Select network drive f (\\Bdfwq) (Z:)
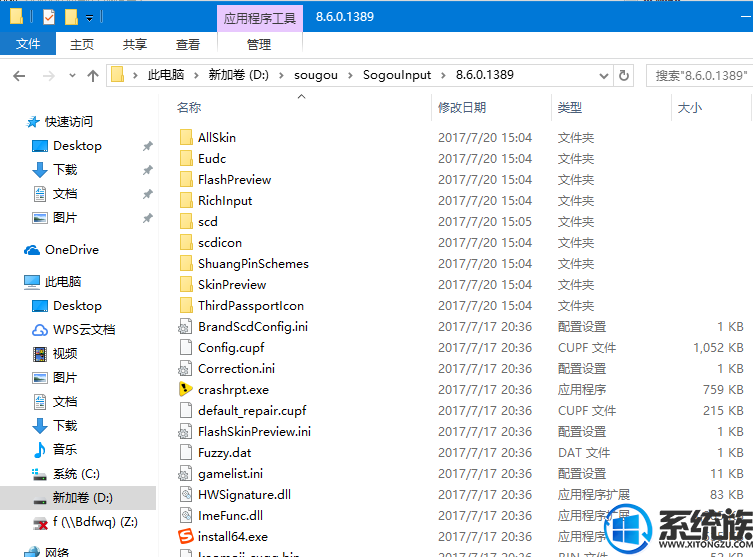The image size is (753, 557). pos(96,522)
